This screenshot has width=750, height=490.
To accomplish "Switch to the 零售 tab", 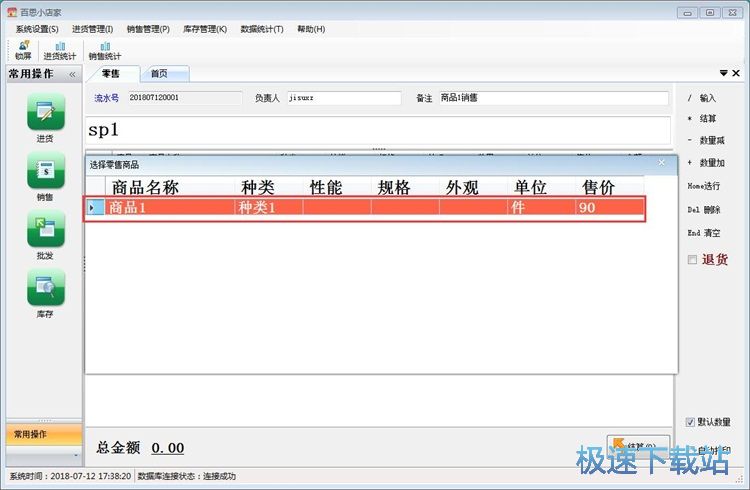I will coord(111,74).
